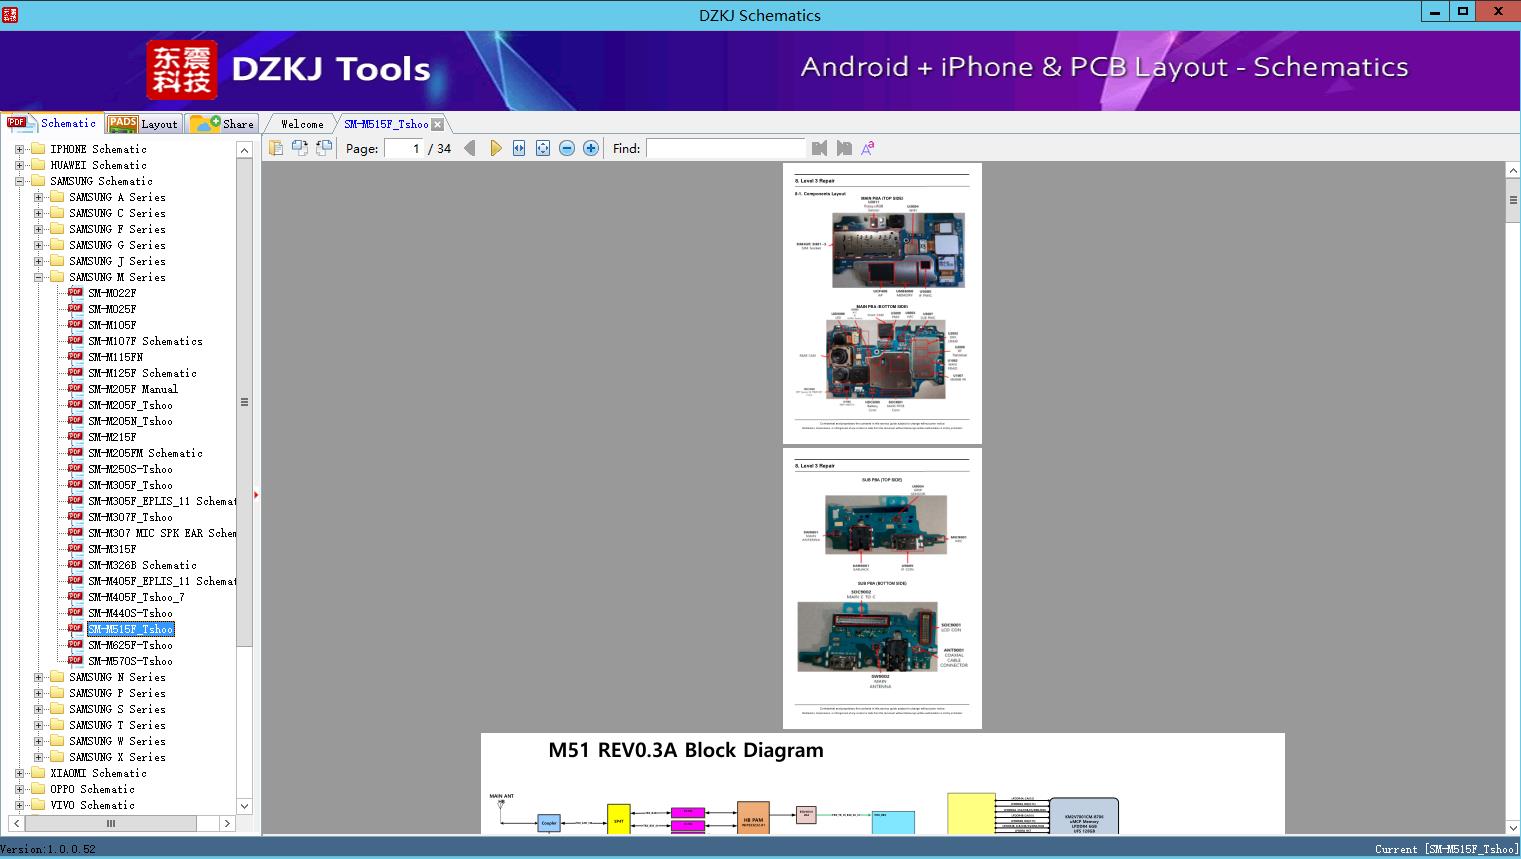This screenshot has width=1521, height=859.
Task: Open SM-M570S-Tshoo file
Action: pos(130,661)
